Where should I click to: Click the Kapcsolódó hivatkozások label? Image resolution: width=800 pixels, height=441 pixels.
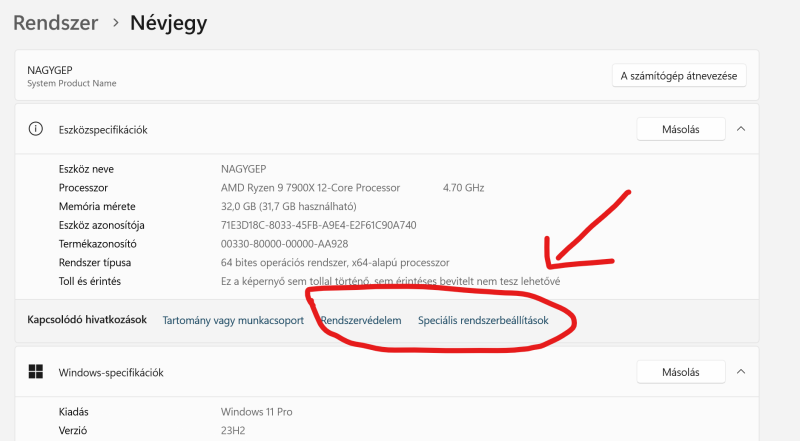click(x=87, y=320)
